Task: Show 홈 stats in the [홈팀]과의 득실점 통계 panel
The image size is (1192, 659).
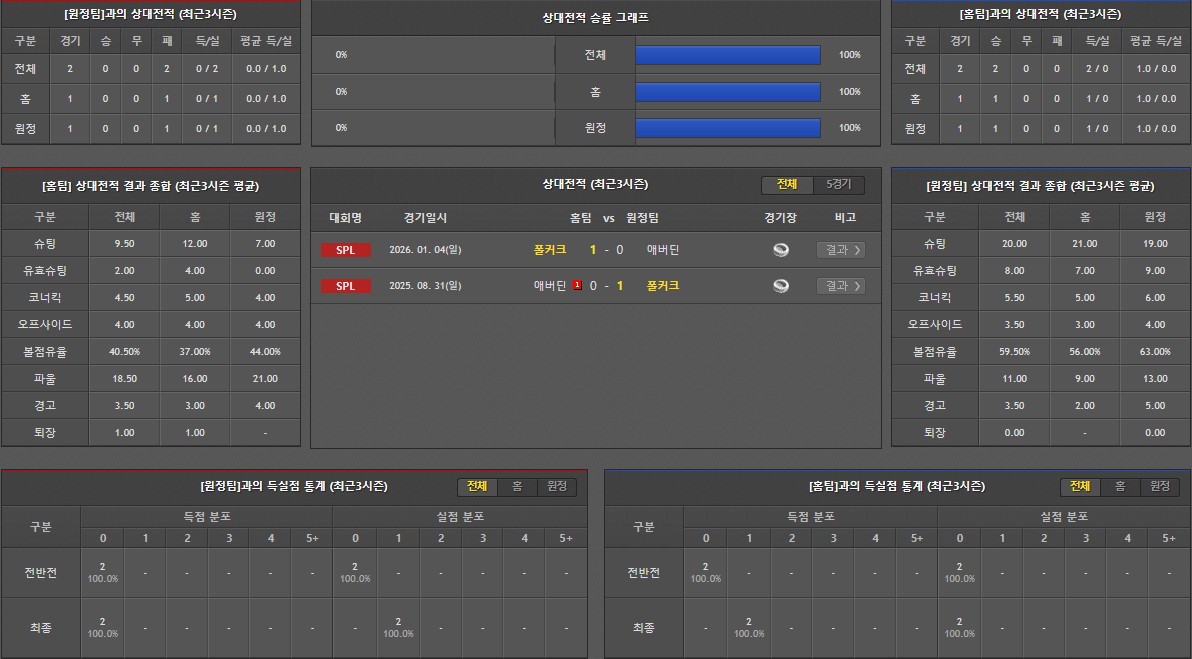Action: point(1120,486)
